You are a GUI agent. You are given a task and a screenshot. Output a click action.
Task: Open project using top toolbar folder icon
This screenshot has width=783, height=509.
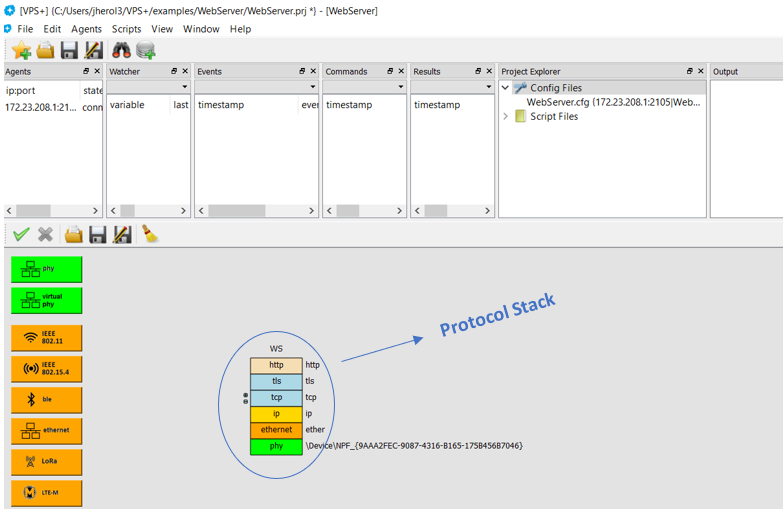45,50
